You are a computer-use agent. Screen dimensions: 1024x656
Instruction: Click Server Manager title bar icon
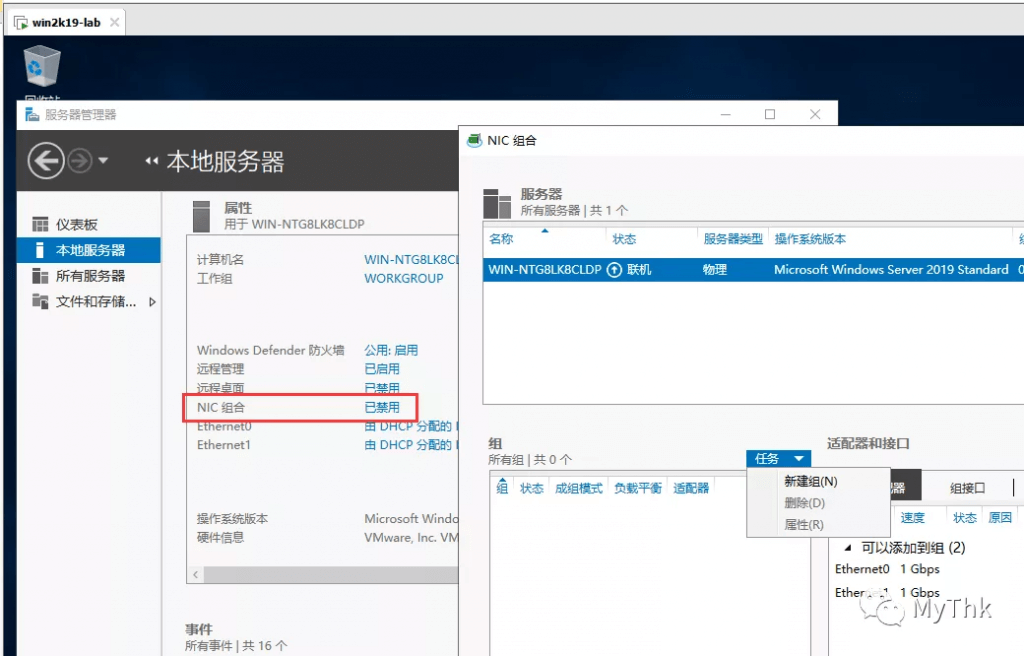32,115
